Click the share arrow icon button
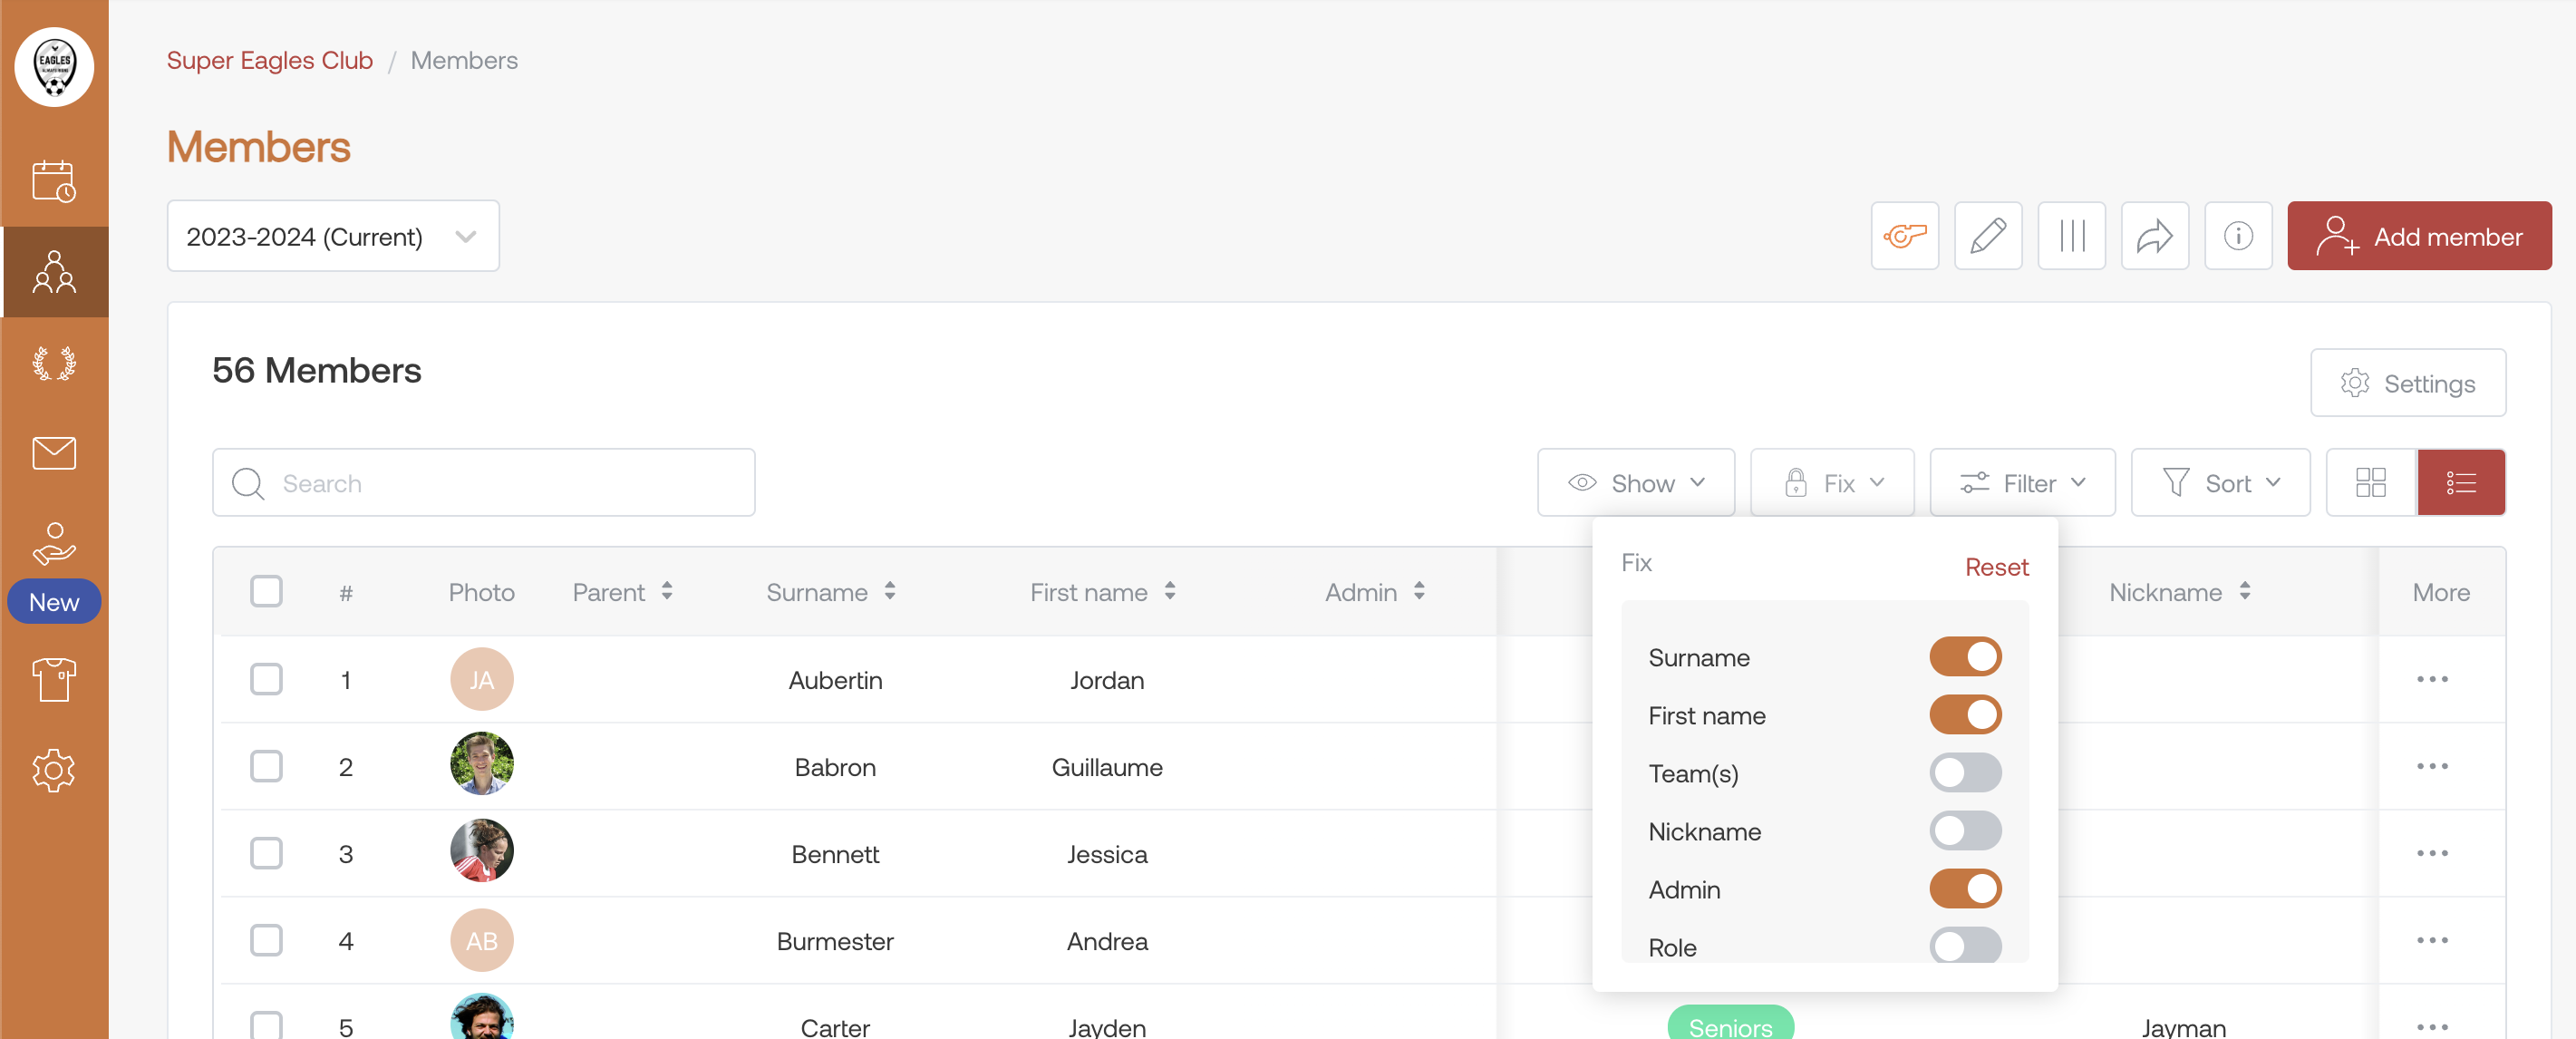Screen dimensions: 2576x1039 point(2155,236)
